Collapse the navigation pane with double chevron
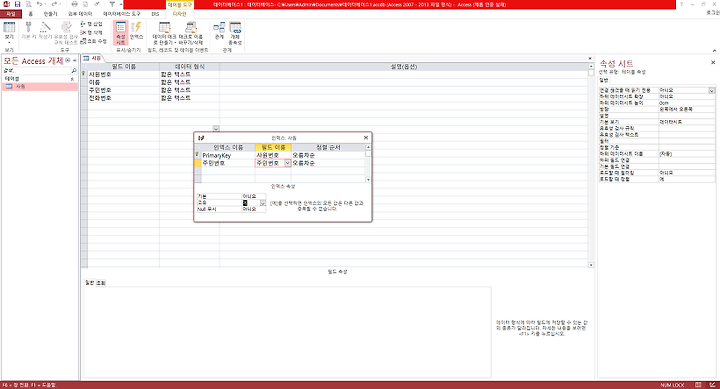Screen dimensions: 720x389 click(x=74, y=61)
